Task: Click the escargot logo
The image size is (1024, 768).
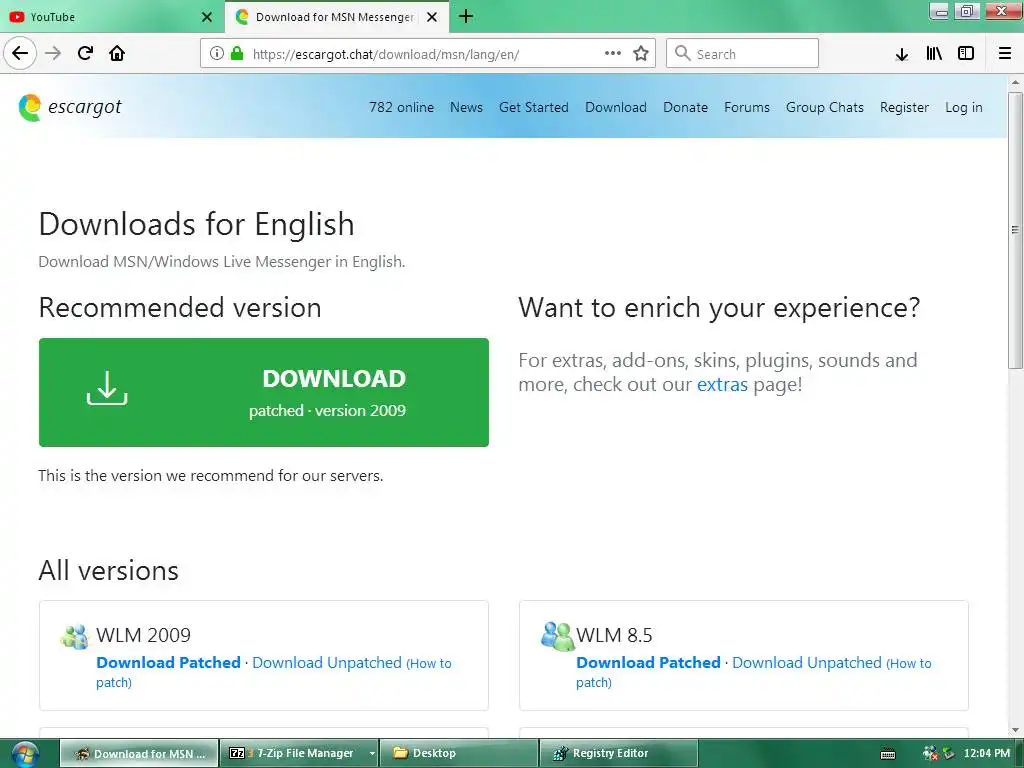Action: (70, 107)
